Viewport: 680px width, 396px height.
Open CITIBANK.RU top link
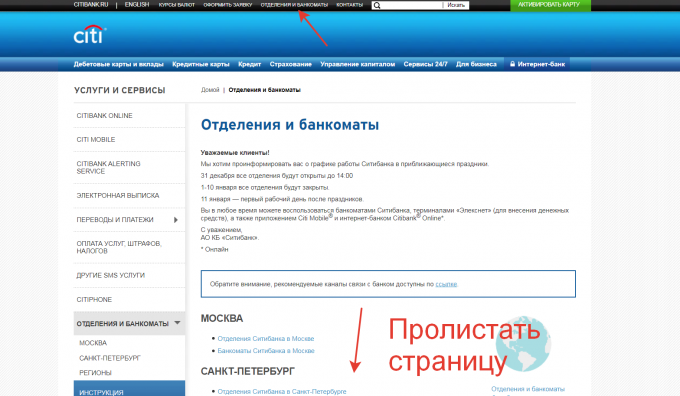tap(91, 5)
